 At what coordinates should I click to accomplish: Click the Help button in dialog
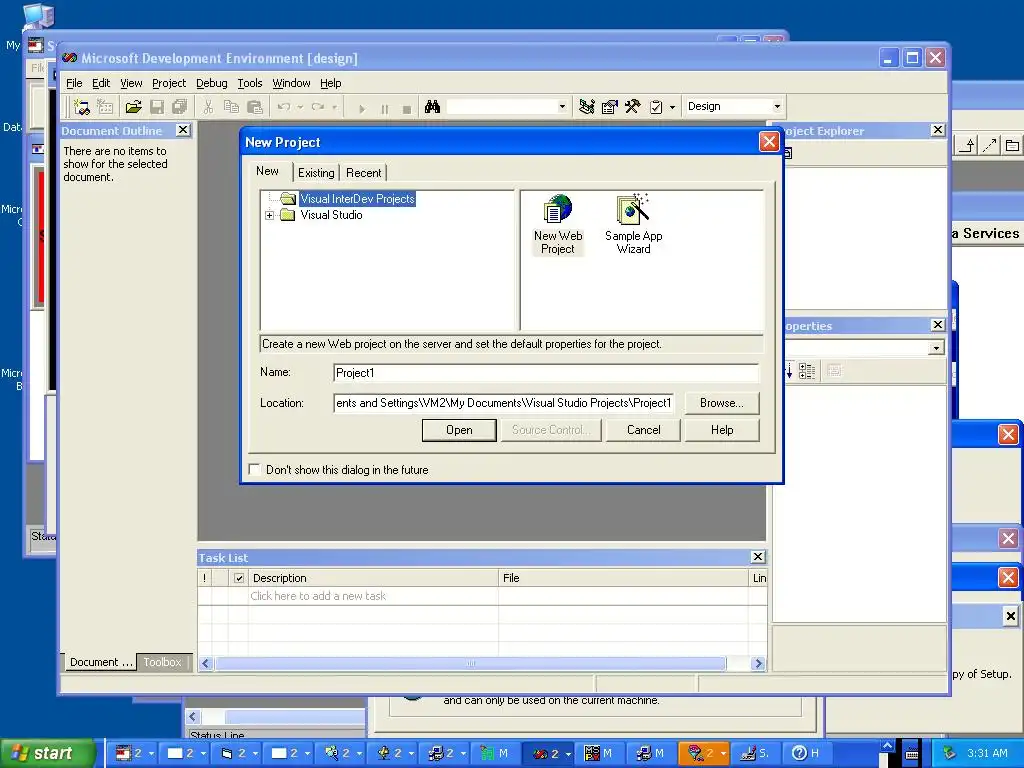coord(722,430)
